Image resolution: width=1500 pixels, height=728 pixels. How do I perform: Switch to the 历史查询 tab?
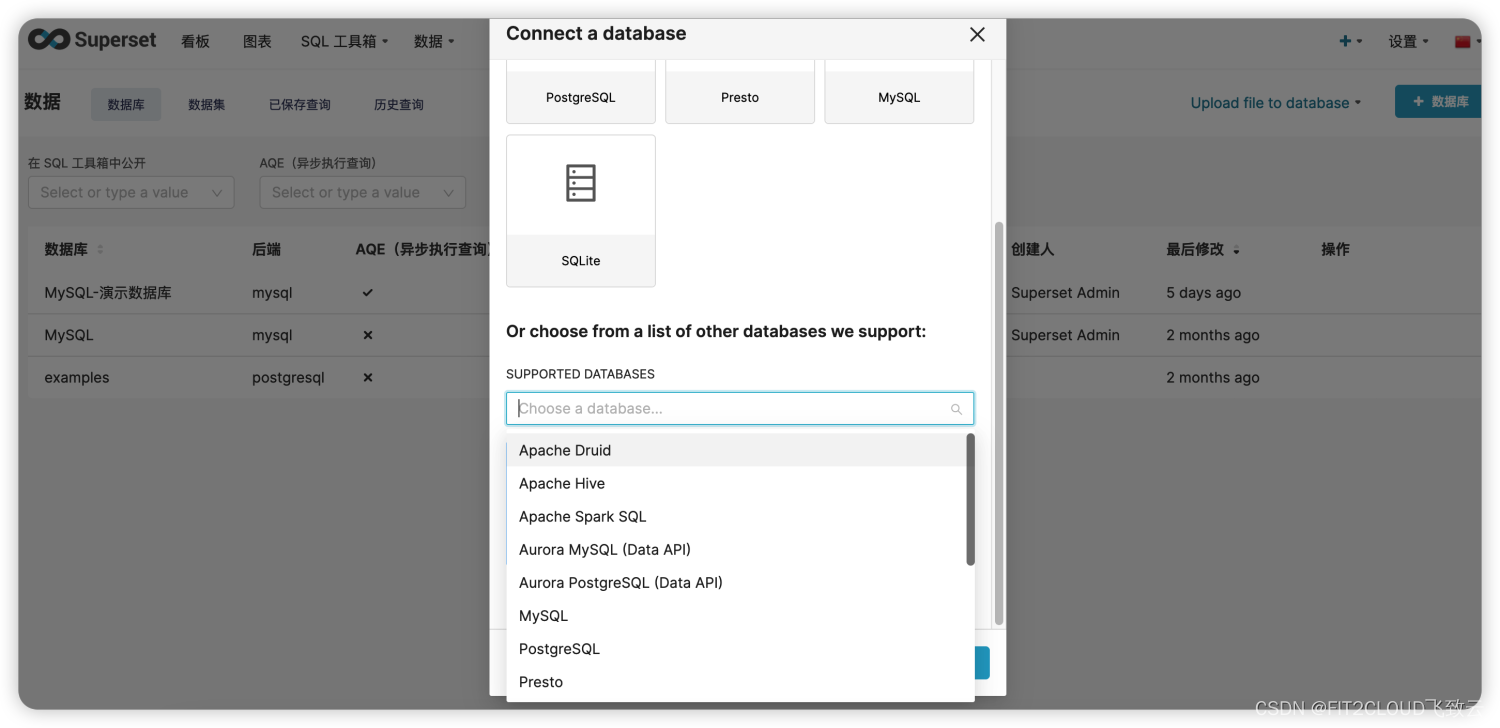[399, 104]
